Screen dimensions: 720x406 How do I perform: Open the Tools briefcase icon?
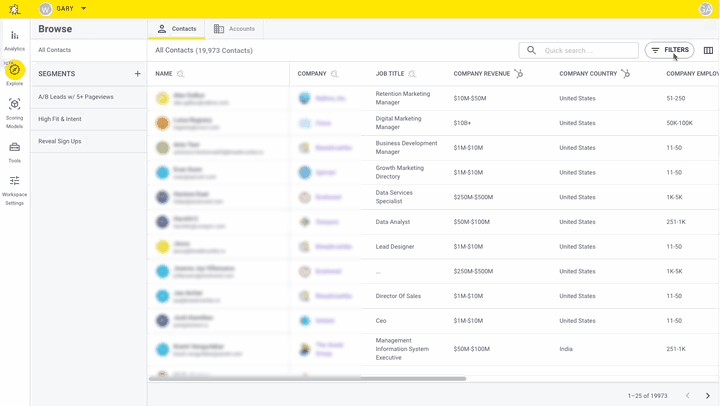(15, 147)
